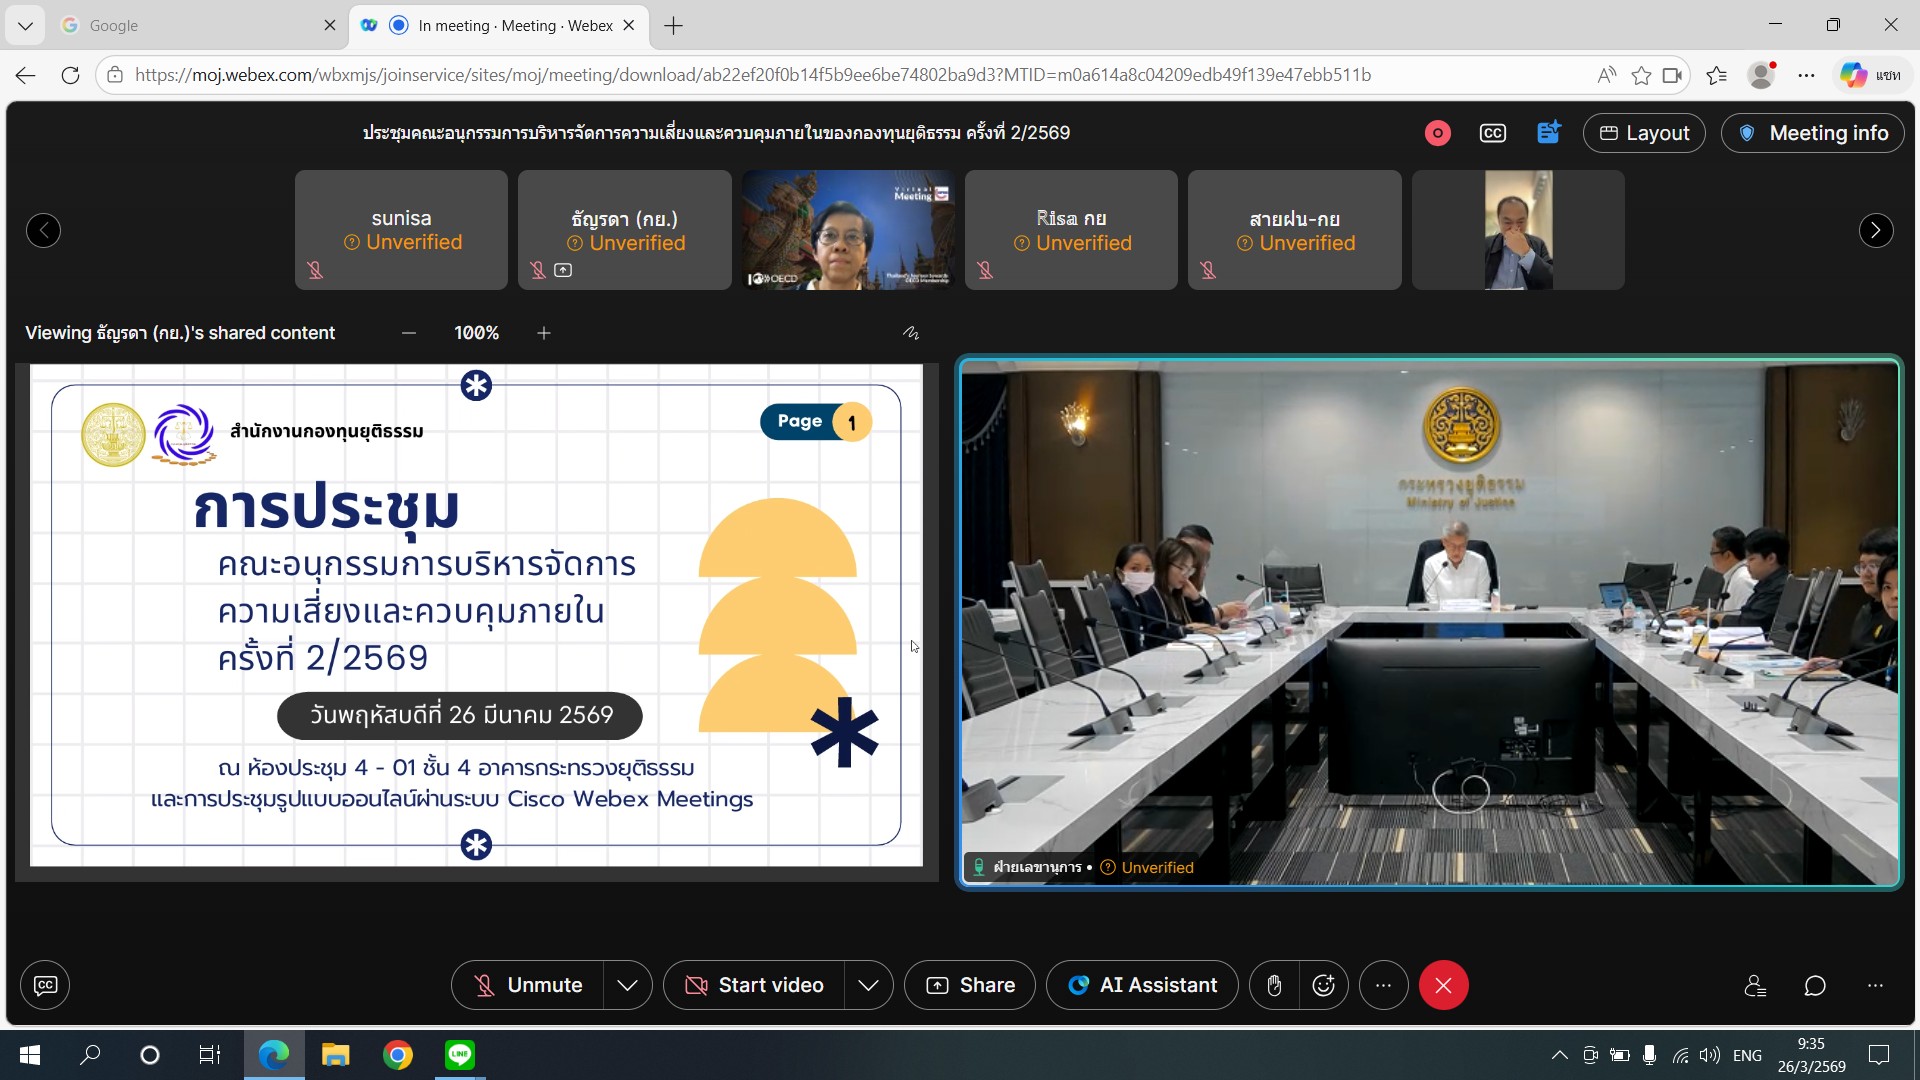Screen dimensions: 1920x1080
Task: Open Meeting info
Action: pos(1812,133)
